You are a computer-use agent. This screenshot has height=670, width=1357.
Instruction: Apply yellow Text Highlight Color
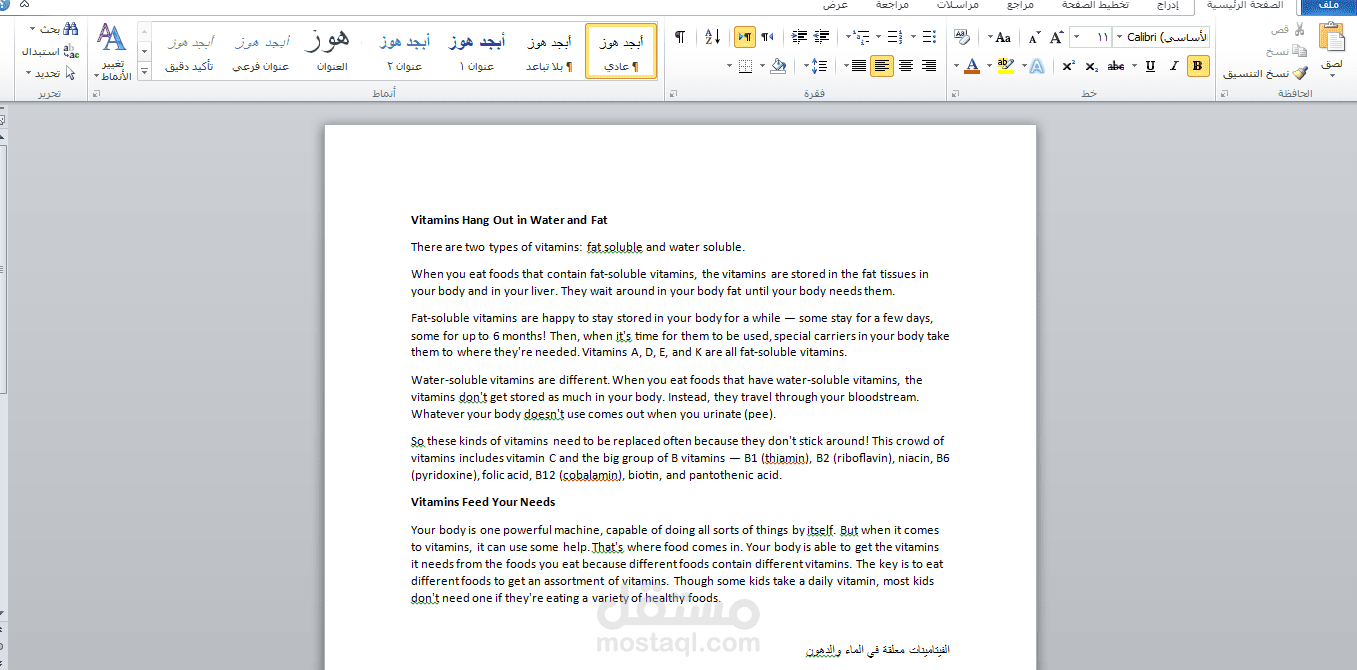click(x=1005, y=66)
